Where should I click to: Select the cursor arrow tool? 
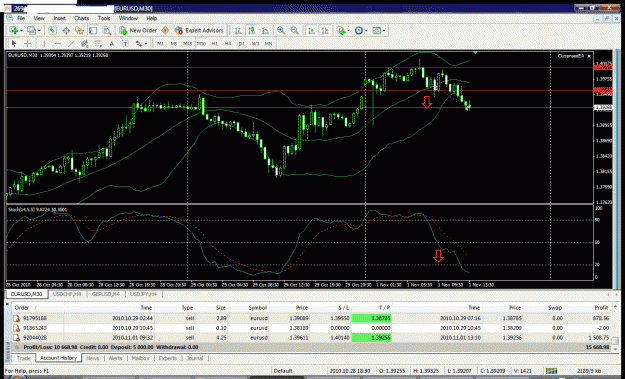tap(14, 43)
